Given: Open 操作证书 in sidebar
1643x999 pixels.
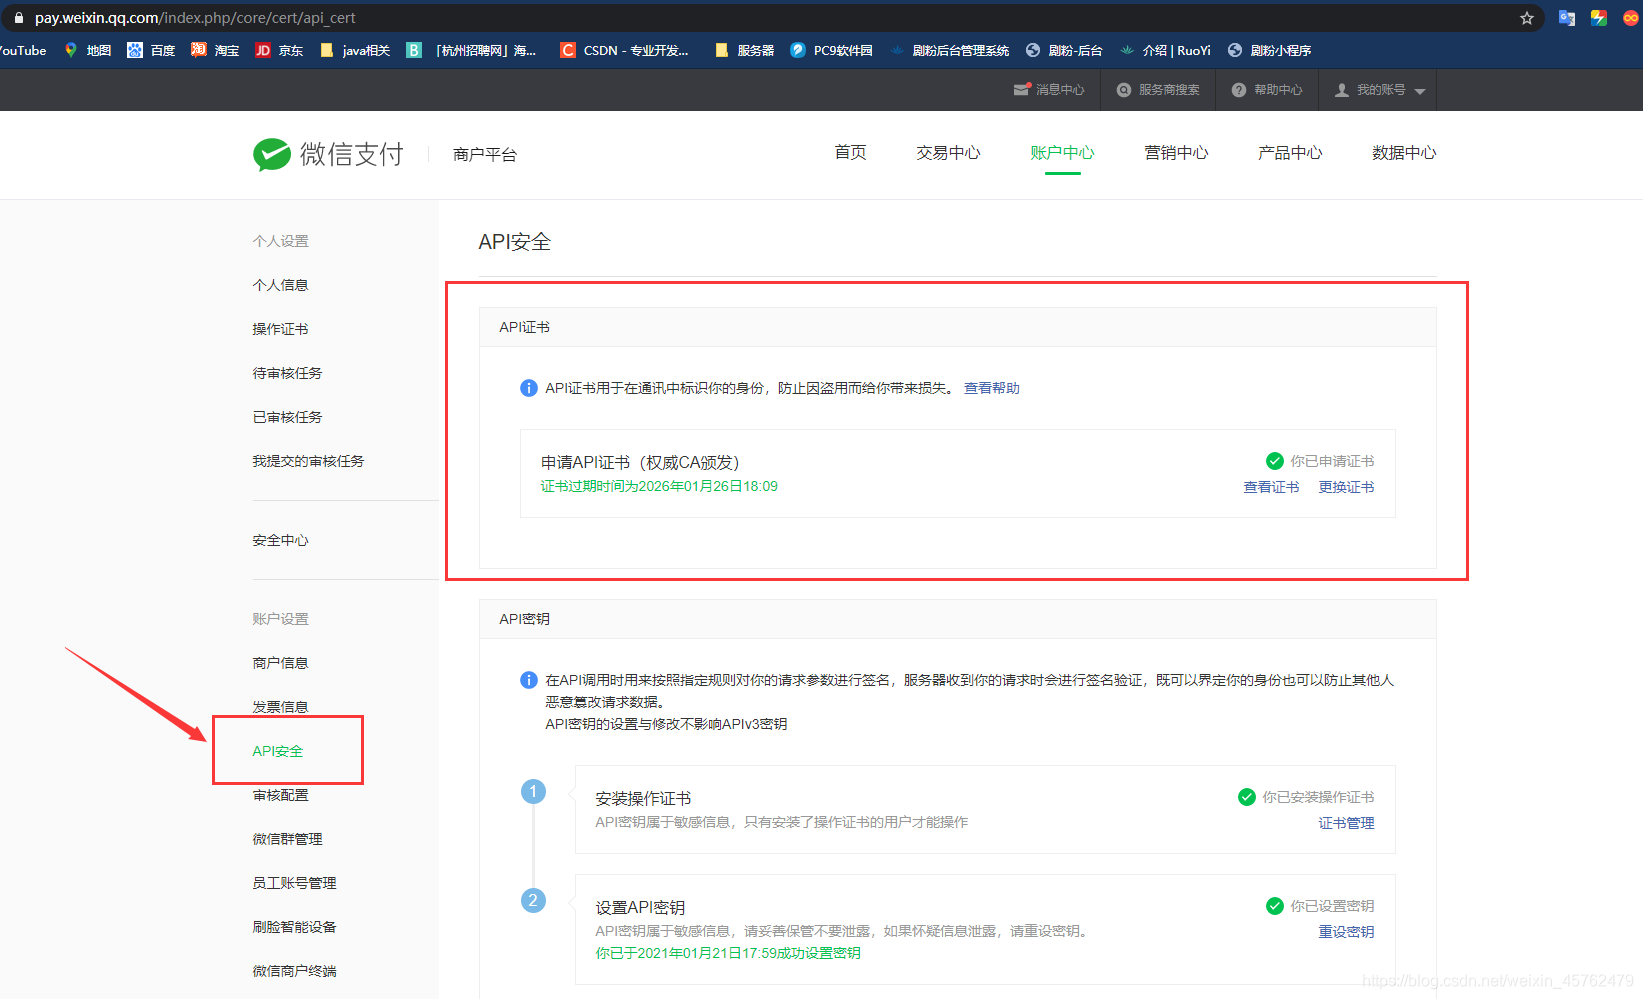Looking at the screenshot, I should tap(280, 329).
